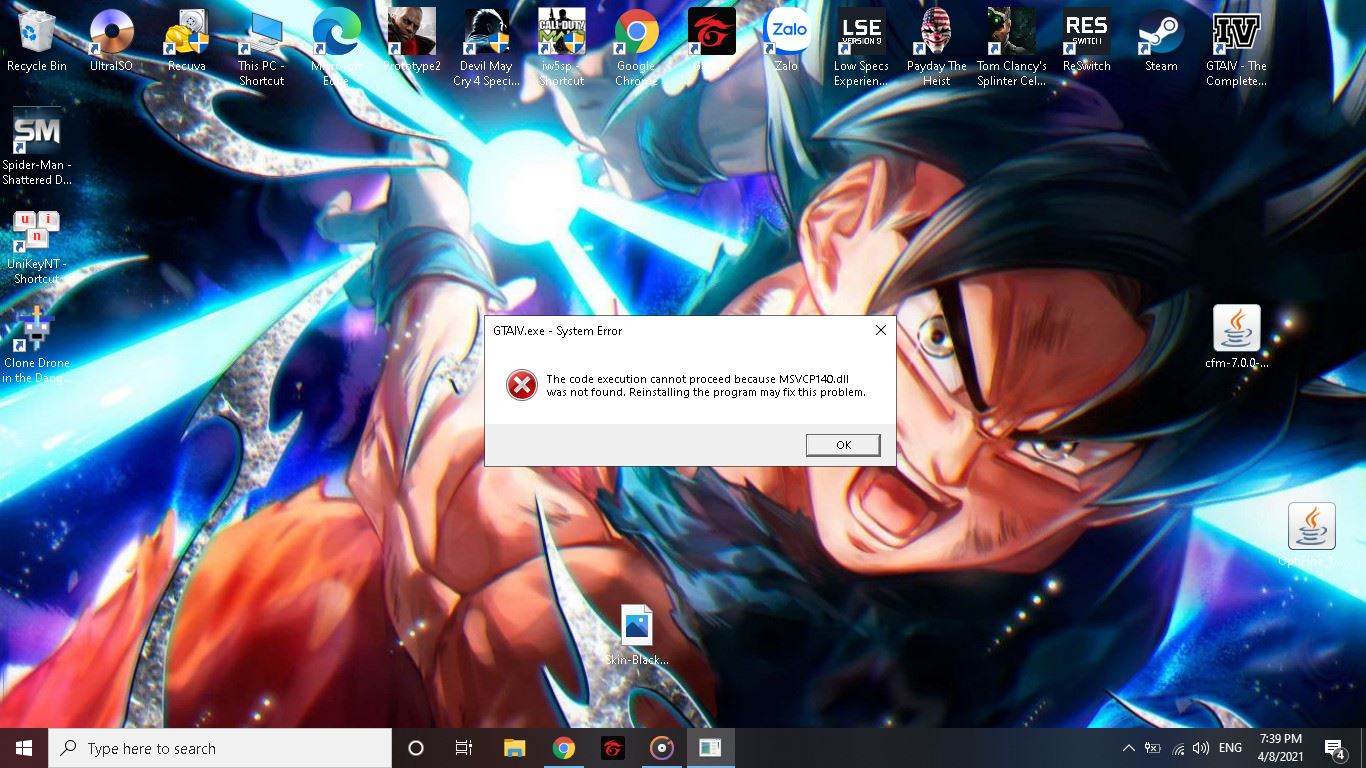Open the notification center
This screenshot has width=1366, height=768.
coord(1333,747)
